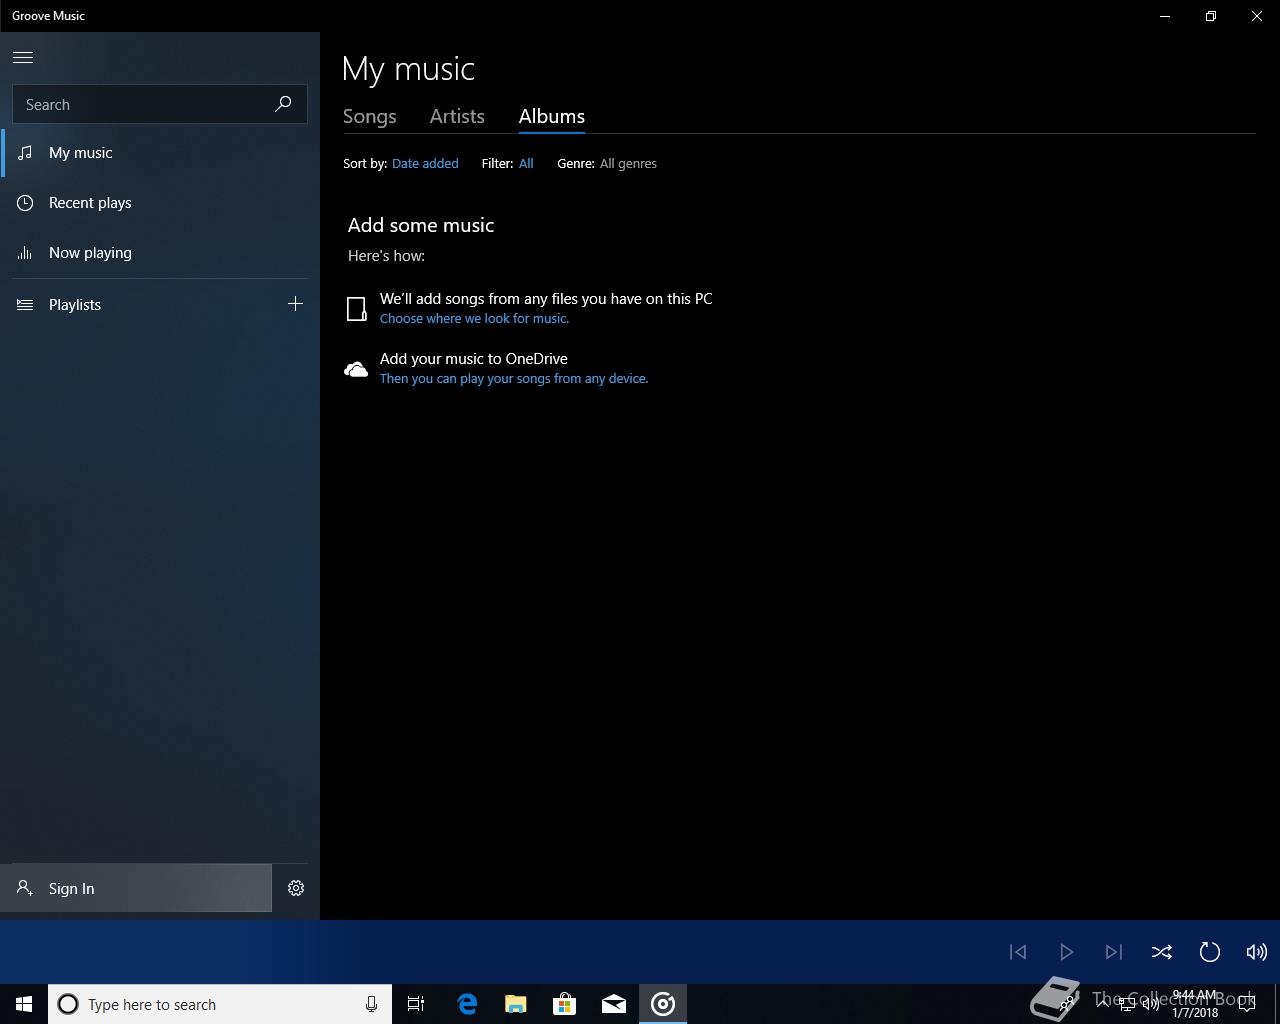The image size is (1280, 1024).
Task: Click the 'Add some music' heading
Action: pos(421,225)
